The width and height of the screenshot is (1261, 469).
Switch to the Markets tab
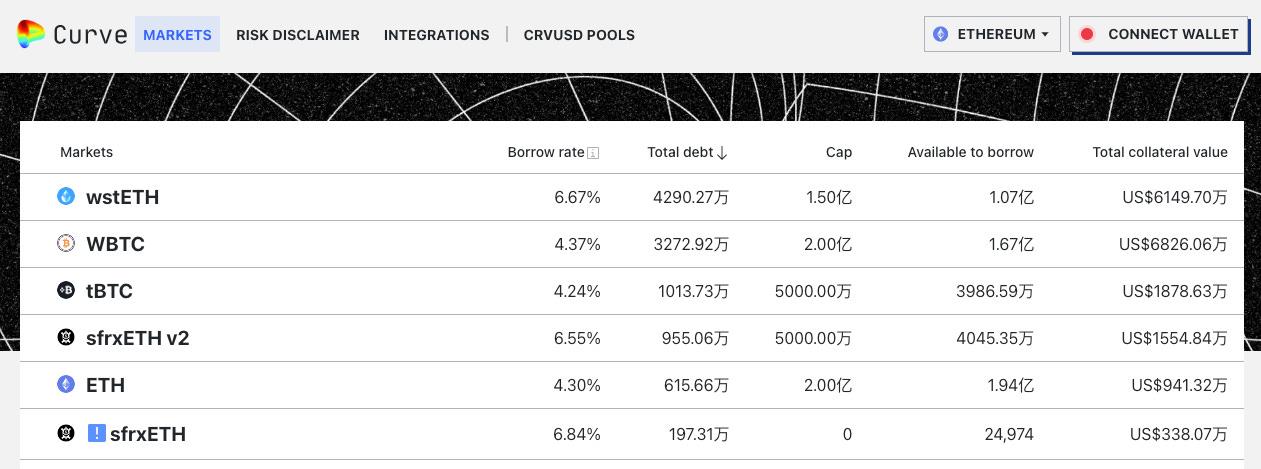tap(177, 34)
